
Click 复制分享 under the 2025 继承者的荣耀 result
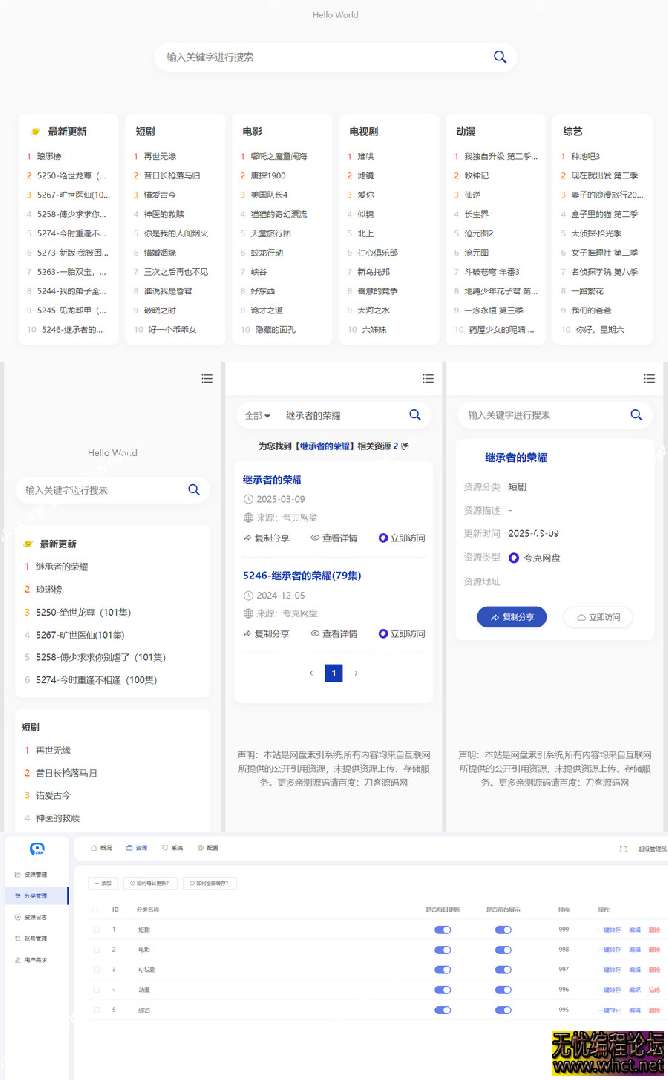pyautogui.click(x=266, y=538)
